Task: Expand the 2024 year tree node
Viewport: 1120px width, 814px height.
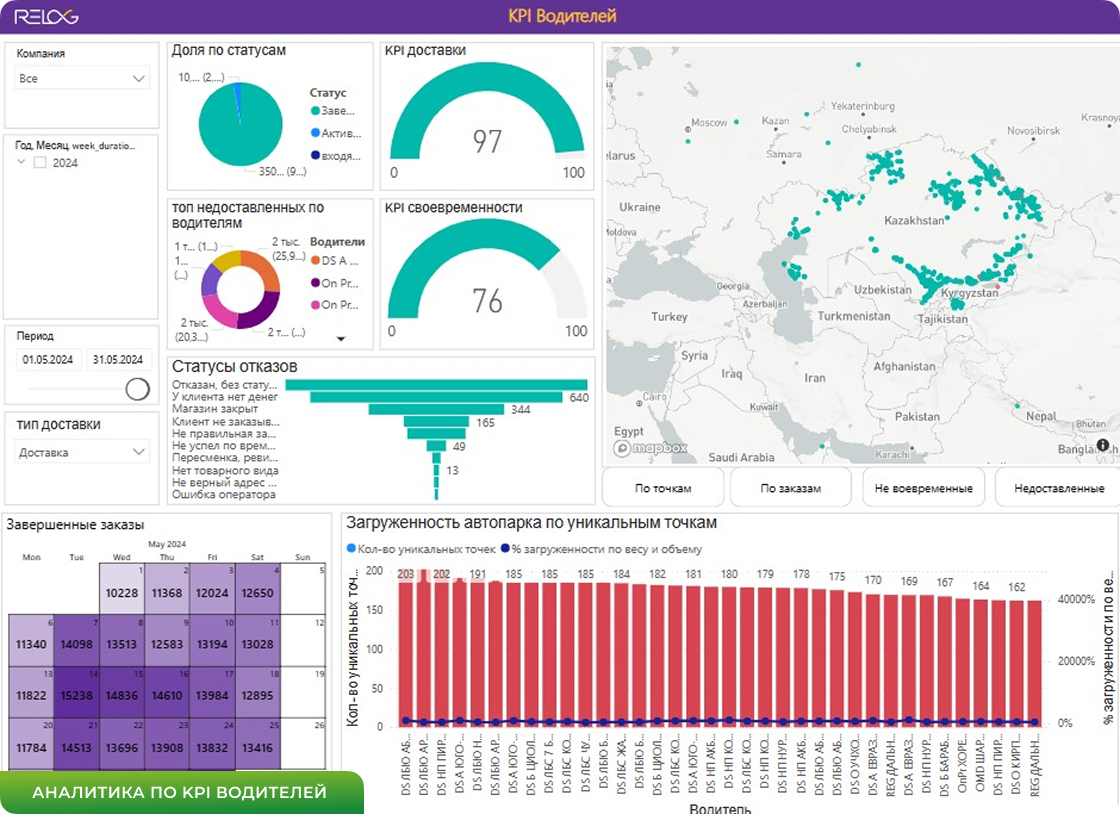Action: click(21, 162)
